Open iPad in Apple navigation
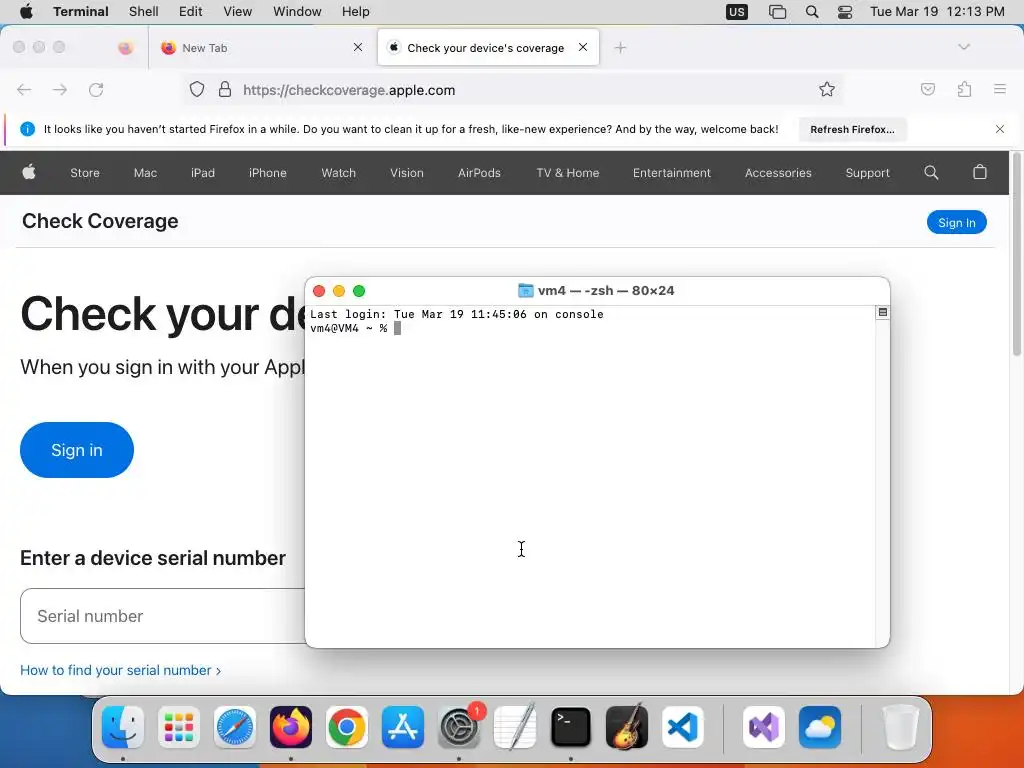Screen dimensions: 1024x768 pyautogui.click(x=202, y=173)
